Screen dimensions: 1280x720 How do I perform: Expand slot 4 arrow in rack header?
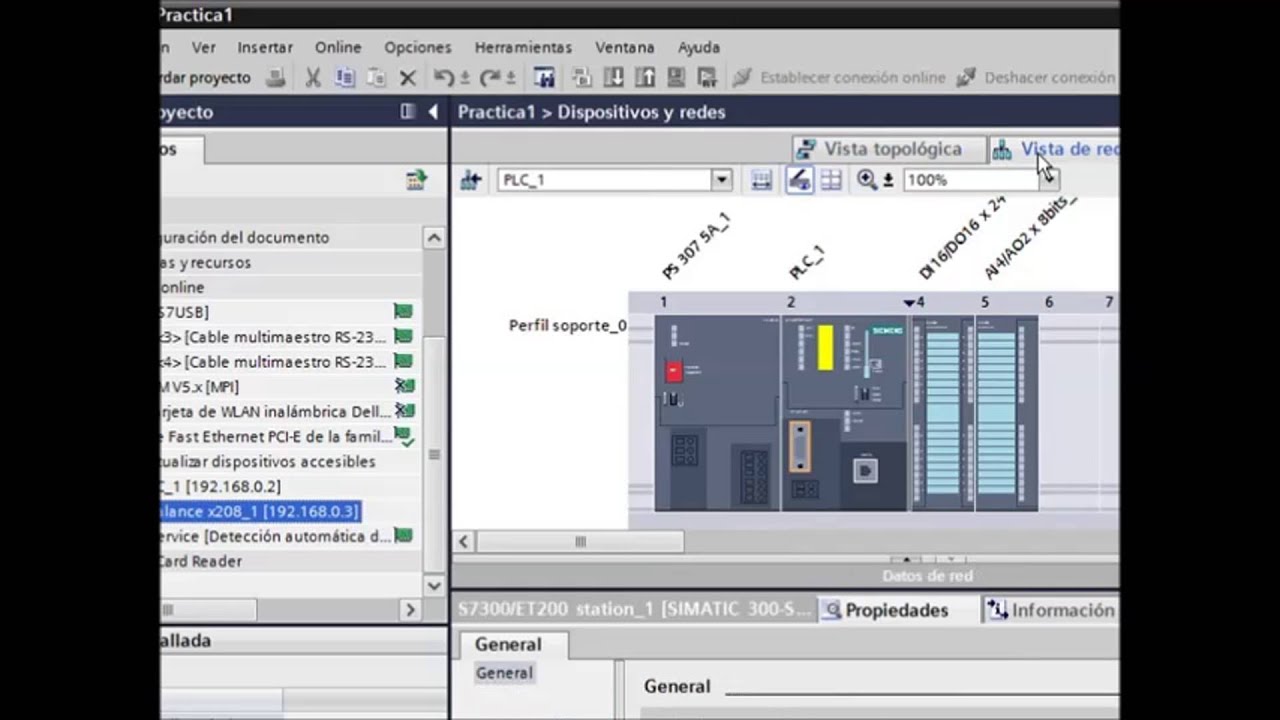[908, 302]
